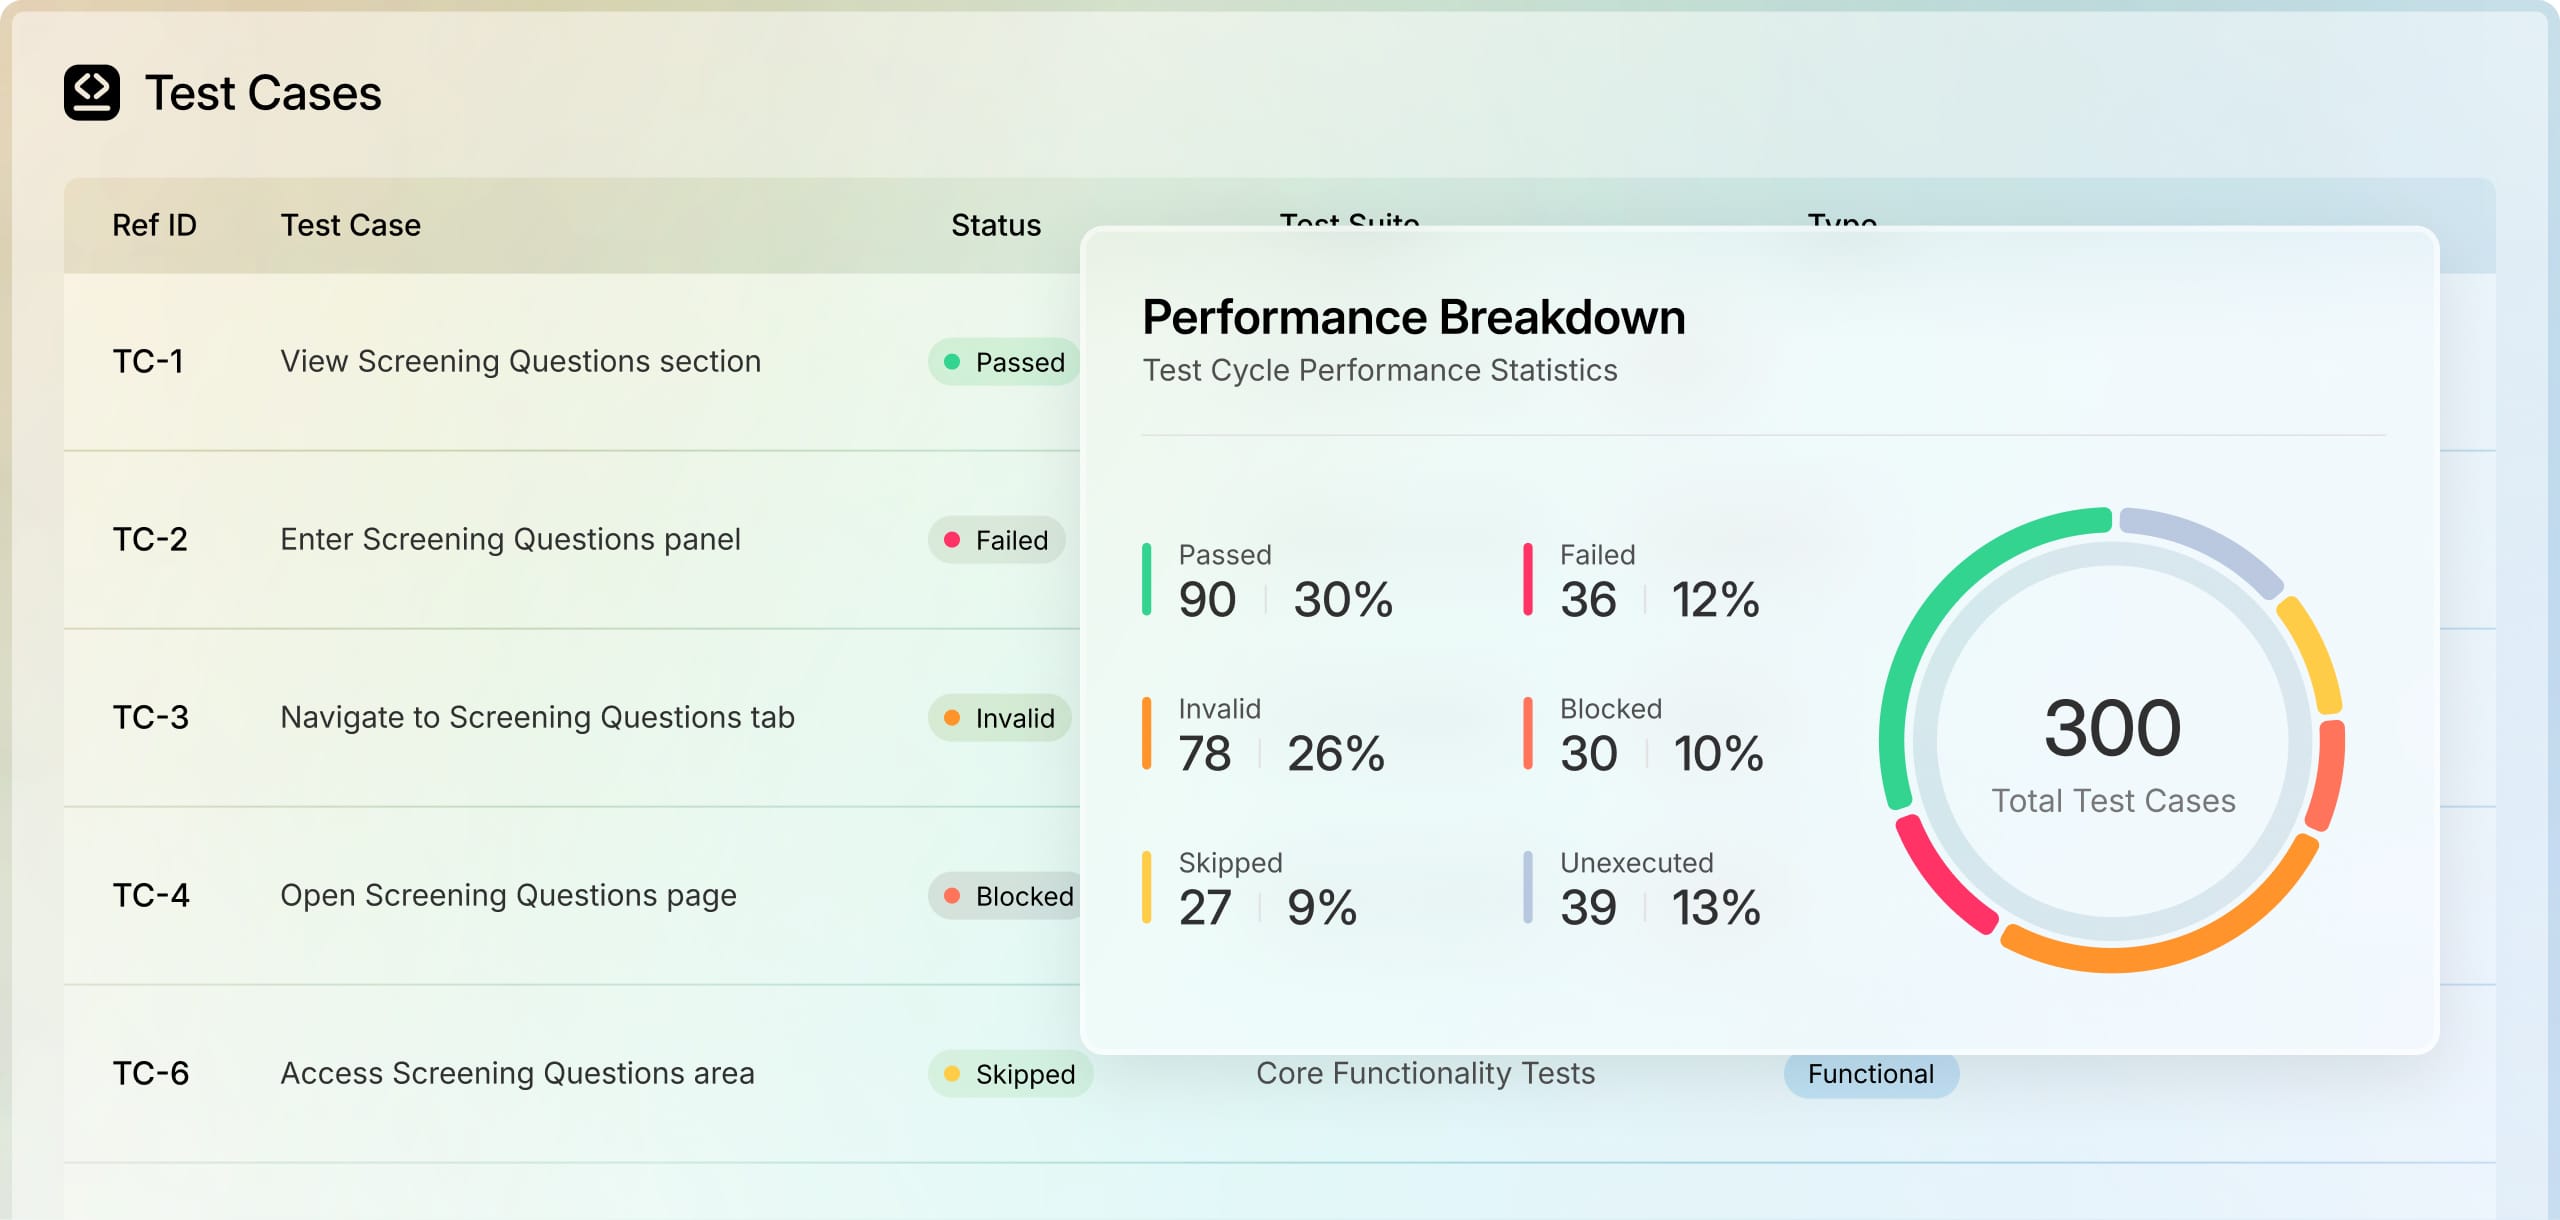This screenshot has height=1220, width=2560.
Task: Click the Failed percentage 12%
Action: click(x=1715, y=600)
